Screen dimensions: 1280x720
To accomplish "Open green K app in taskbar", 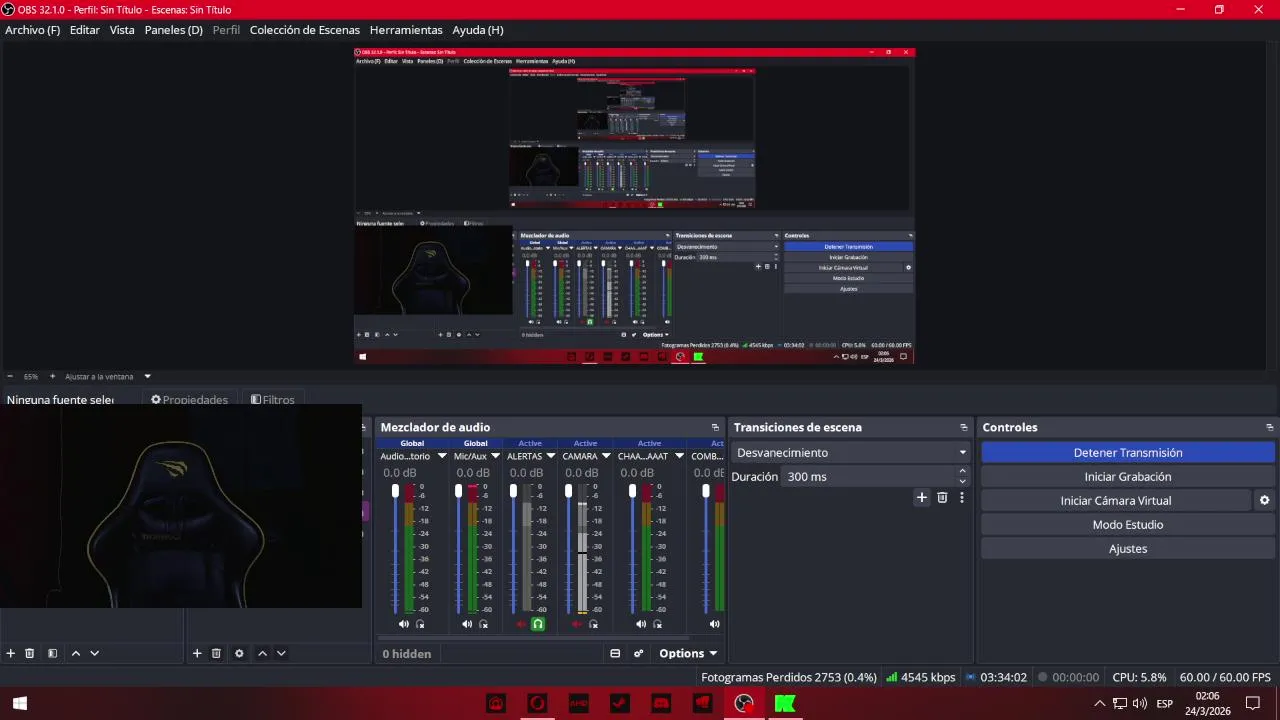I will [x=785, y=703].
